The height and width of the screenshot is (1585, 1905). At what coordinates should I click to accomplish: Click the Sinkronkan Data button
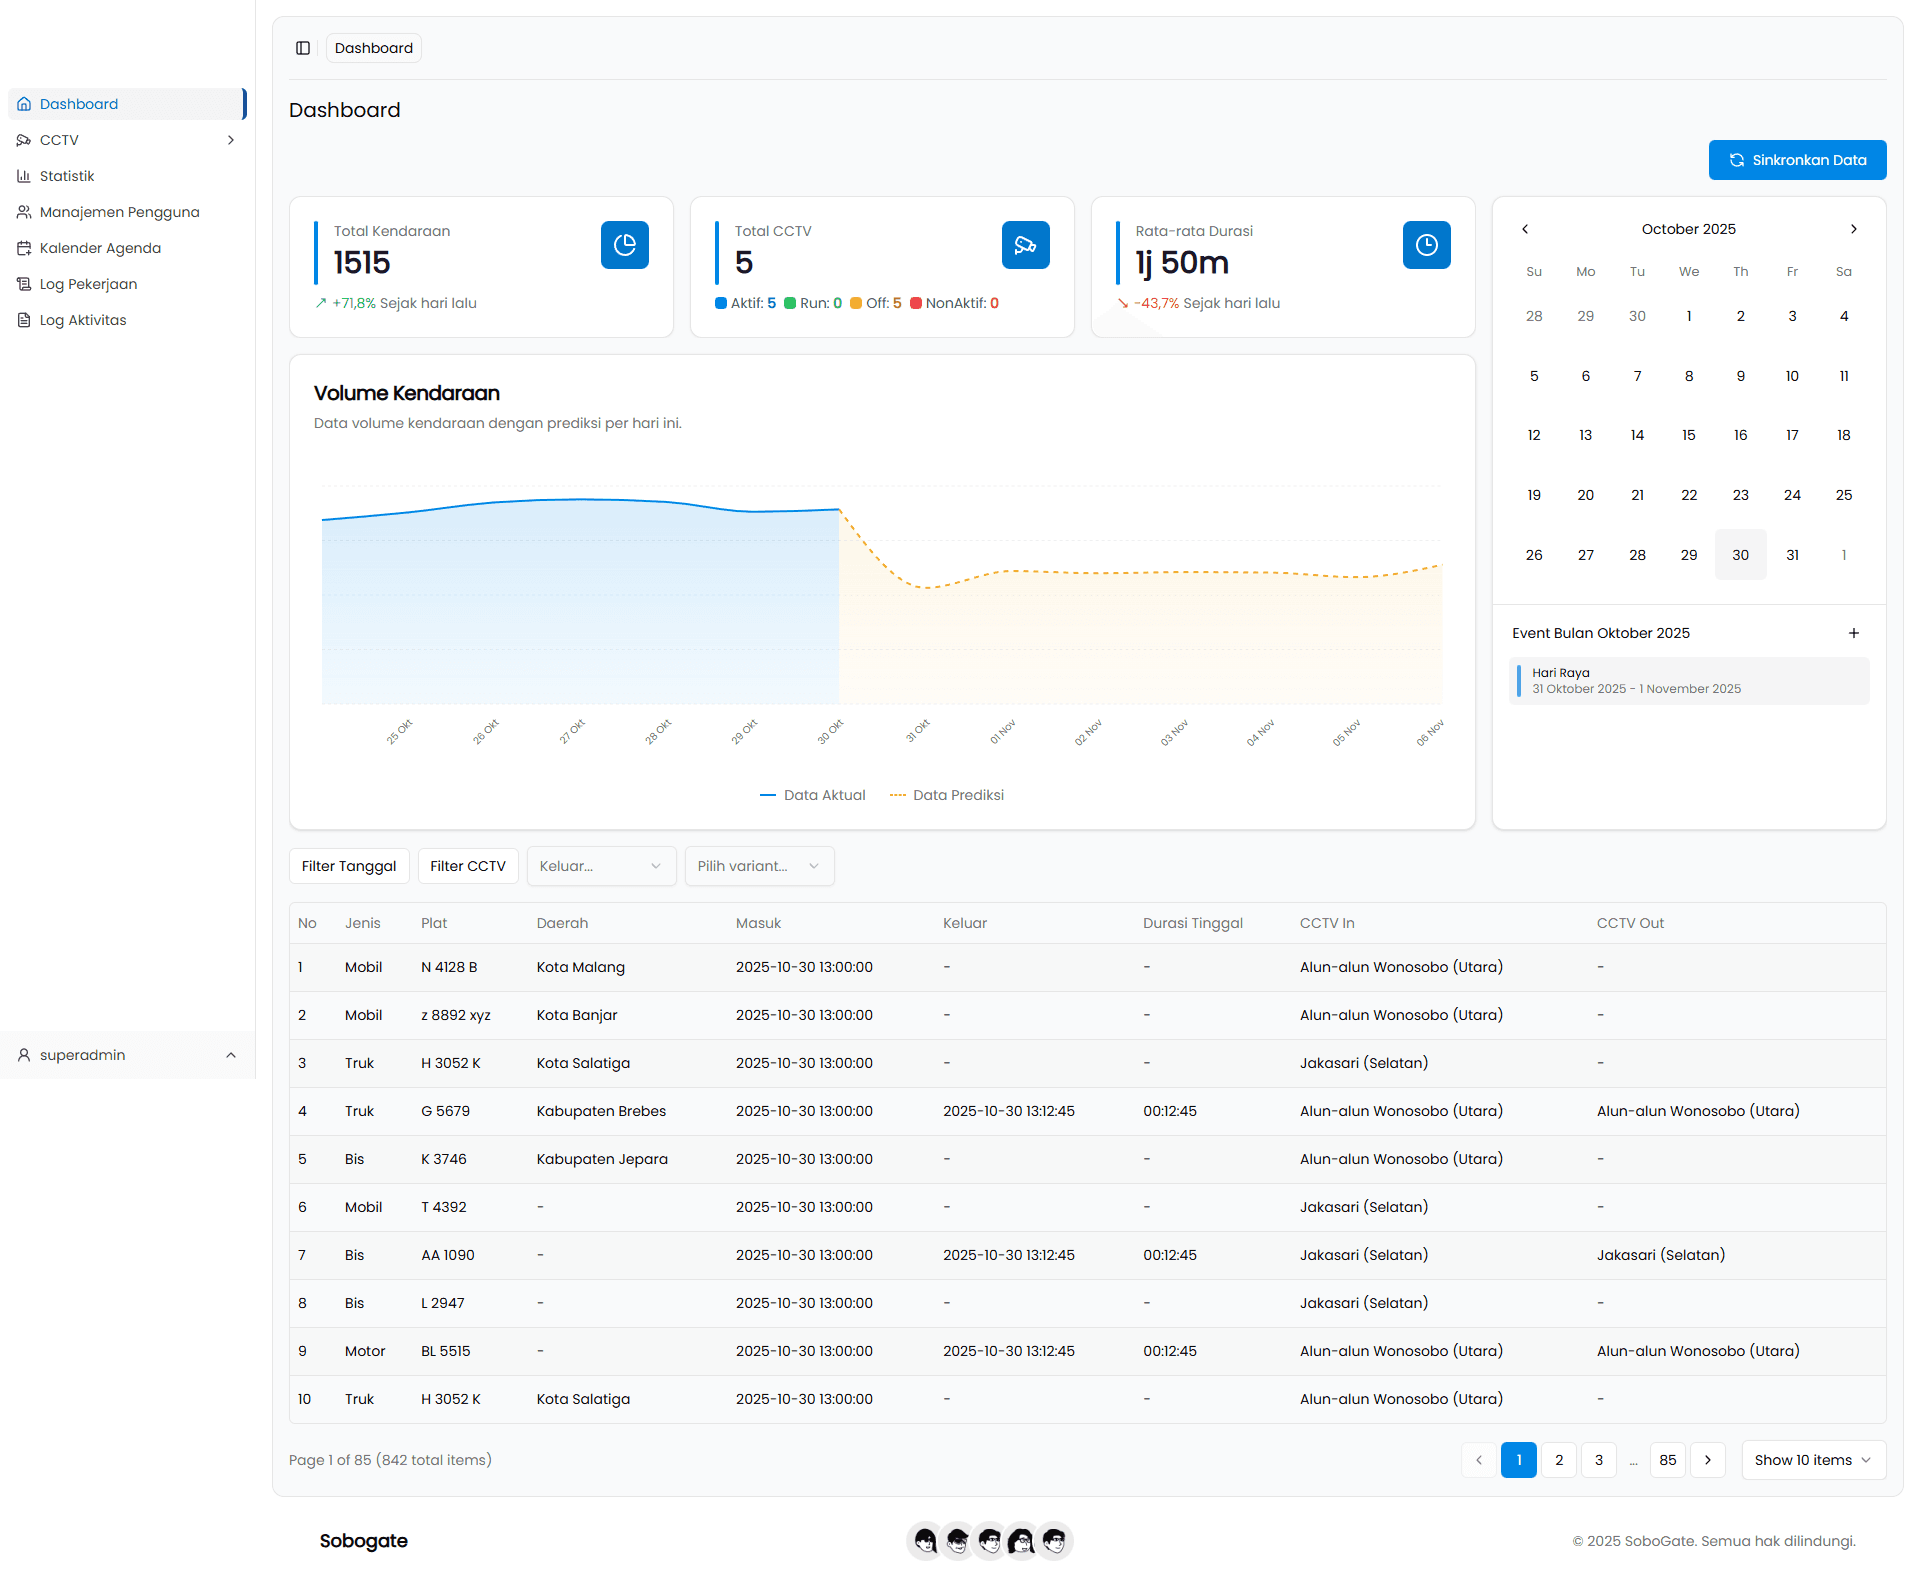coord(1797,160)
